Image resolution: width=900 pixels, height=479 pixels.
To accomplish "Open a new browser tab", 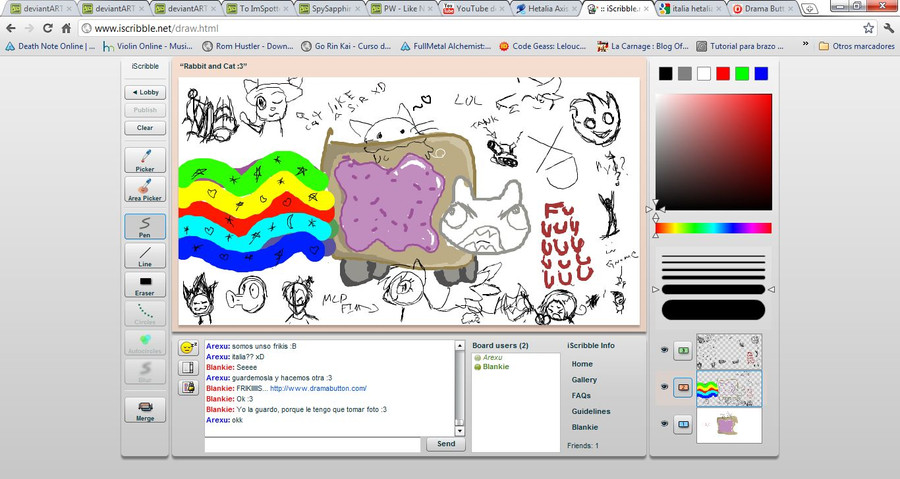I will point(809,9).
